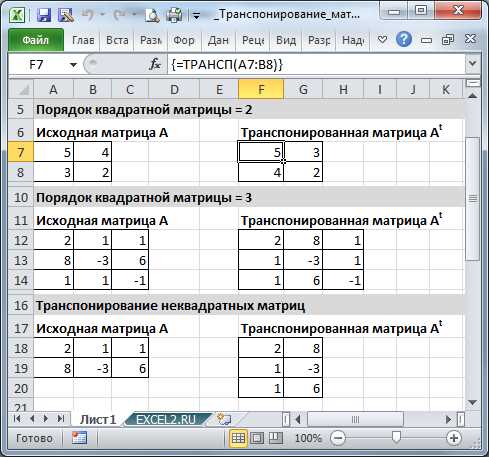Screen dimensions: 489x457
Task: Expand the Name Box dropdown arrow
Action: (x=73, y=64)
